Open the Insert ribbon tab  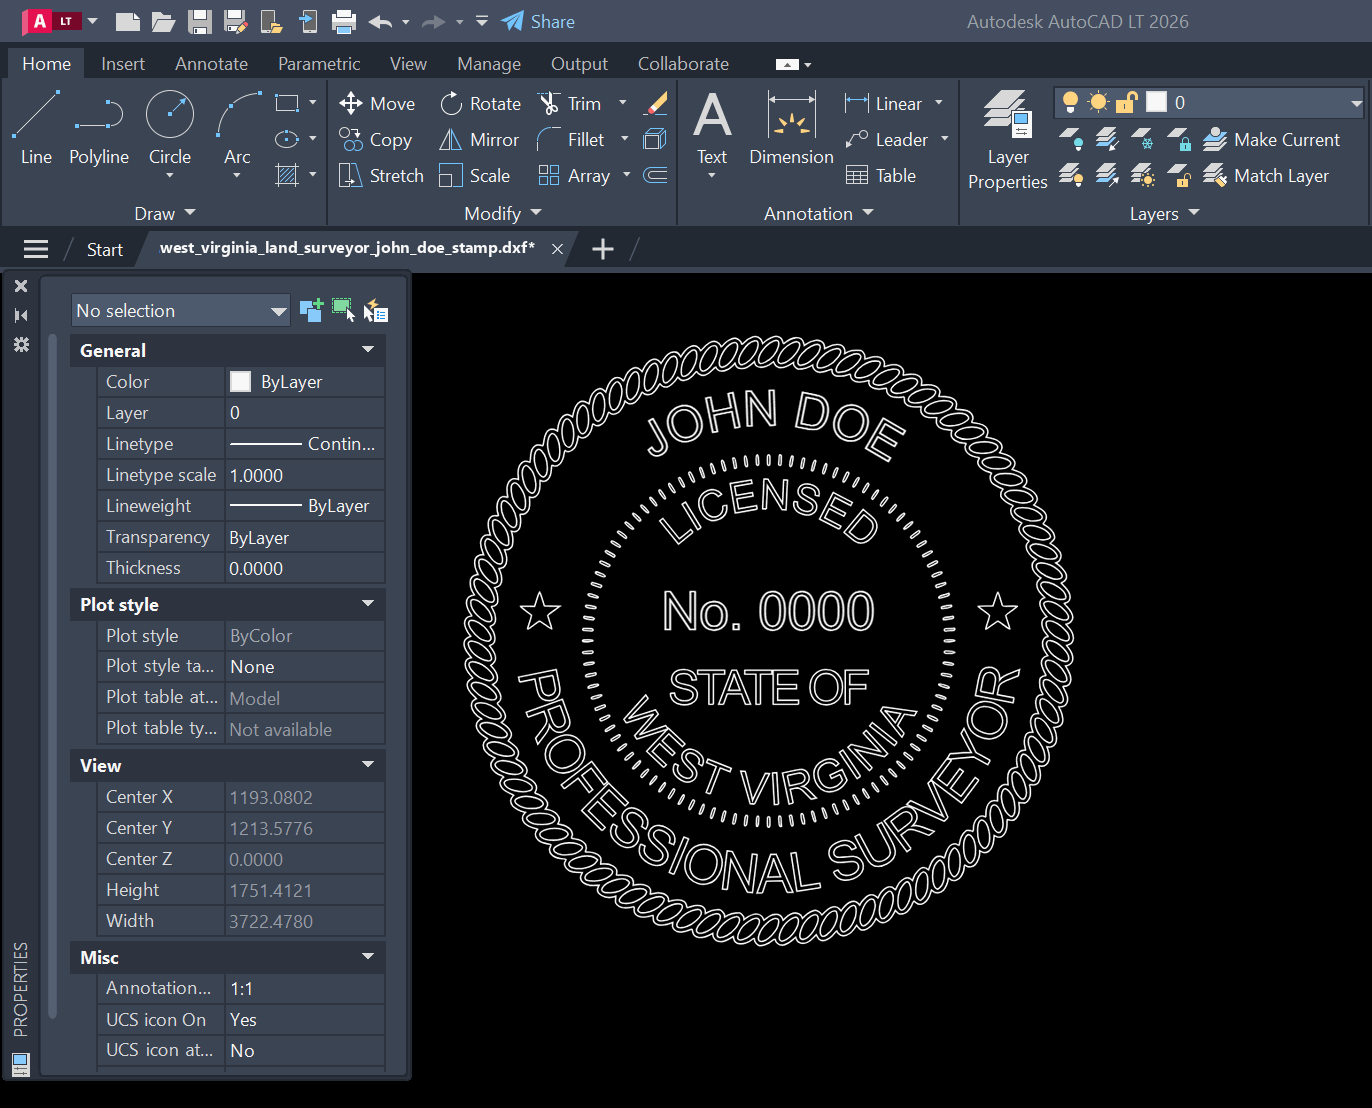(122, 63)
